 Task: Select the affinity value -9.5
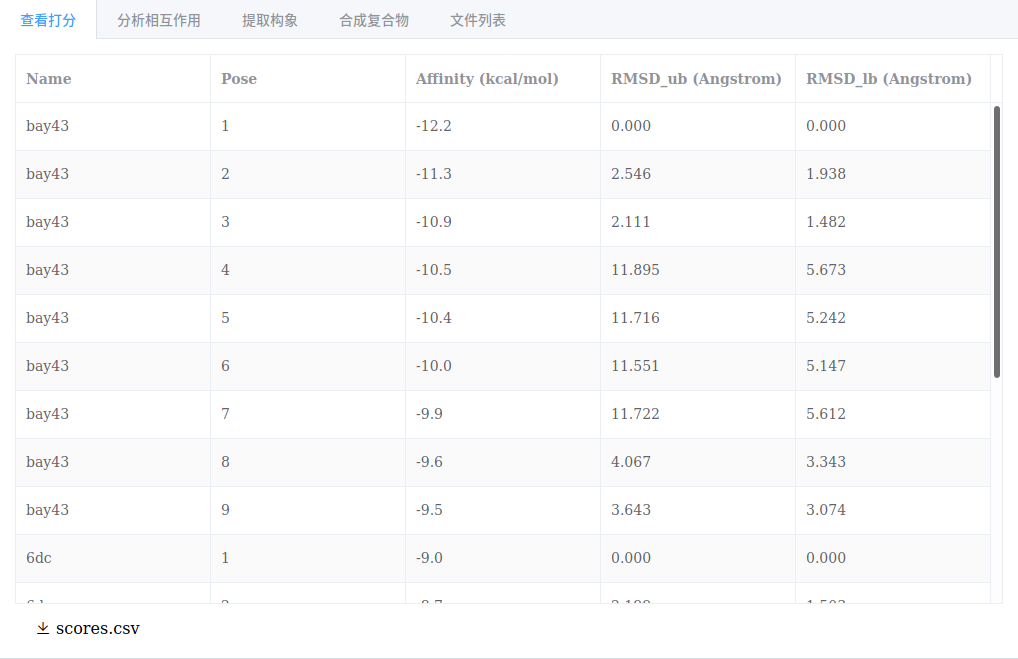pyautogui.click(x=429, y=510)
